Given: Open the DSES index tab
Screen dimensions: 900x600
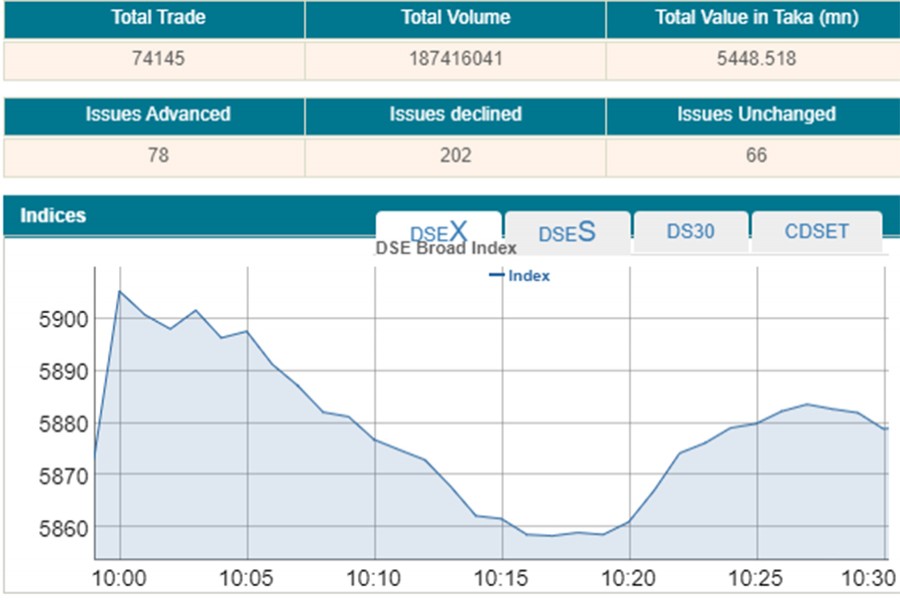Looking at the screenshot, I should click(567, 231).
